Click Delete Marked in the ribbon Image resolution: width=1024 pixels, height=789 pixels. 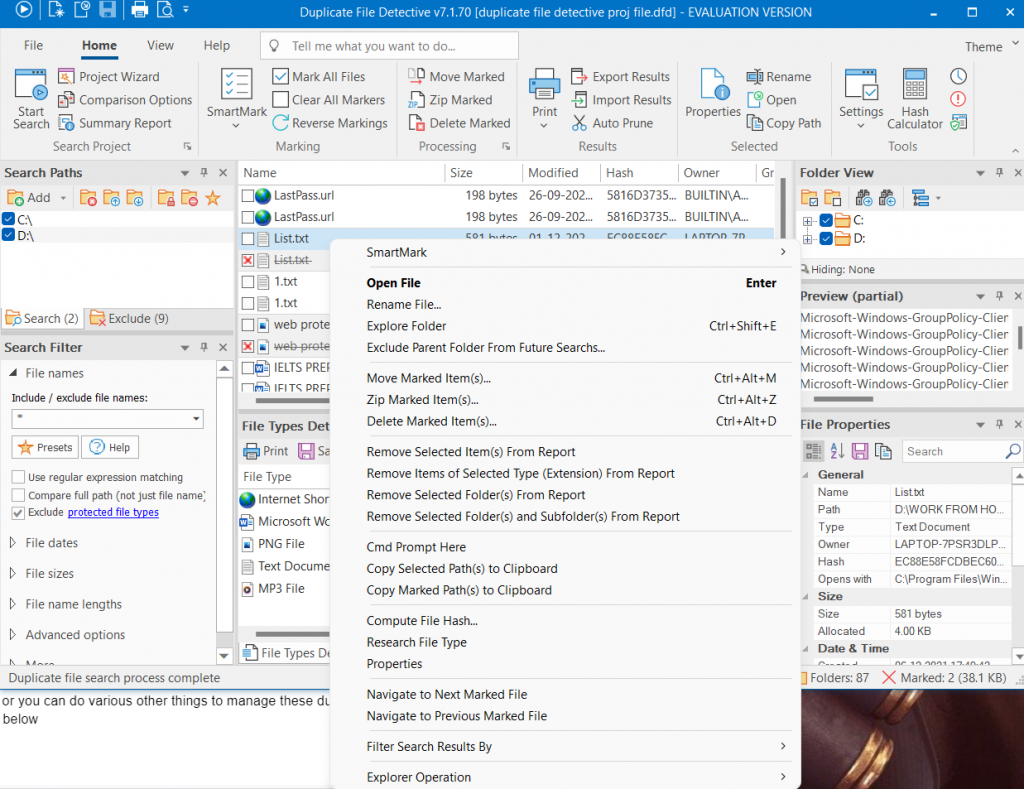tap(460, 123)
